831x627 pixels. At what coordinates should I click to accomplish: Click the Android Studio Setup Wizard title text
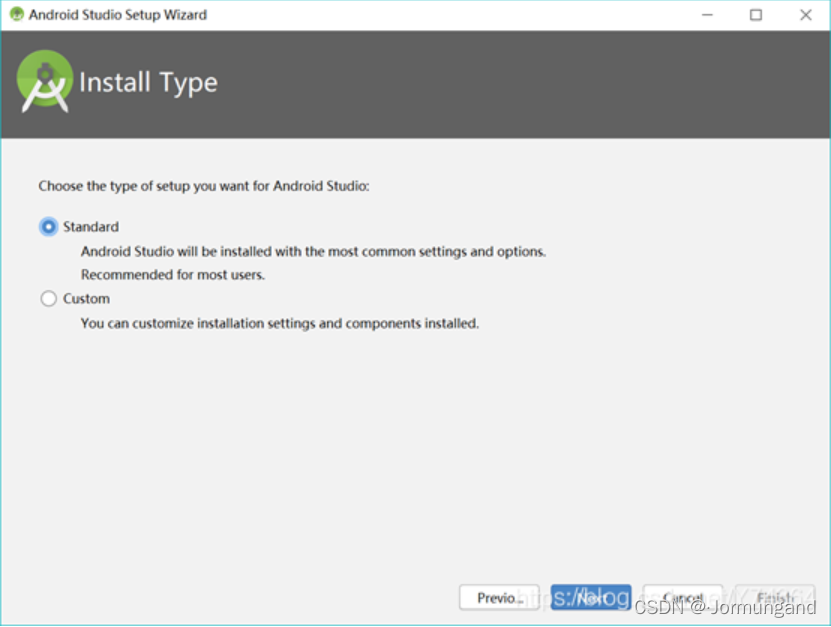pos(118,15)
